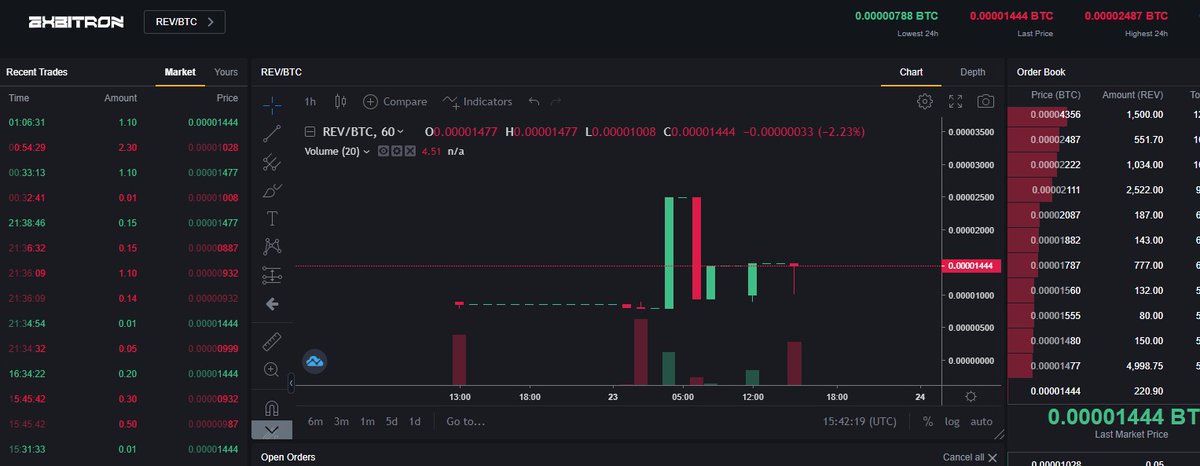Click the order book row with 4,998.75 amount
This screenshot has width=1200, height=466.
[x=1103, y=366]
